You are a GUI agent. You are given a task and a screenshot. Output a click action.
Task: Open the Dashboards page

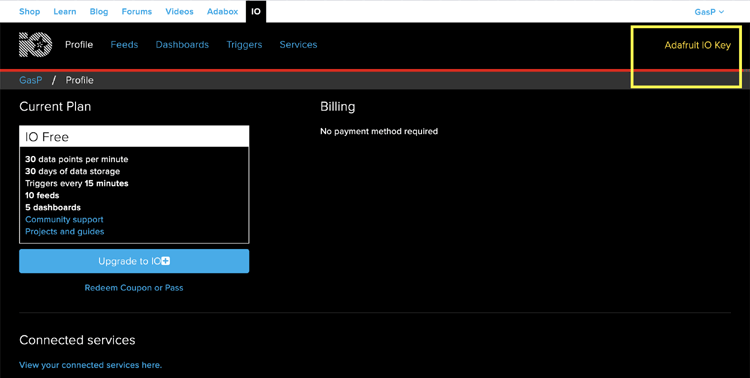(182, 44)
